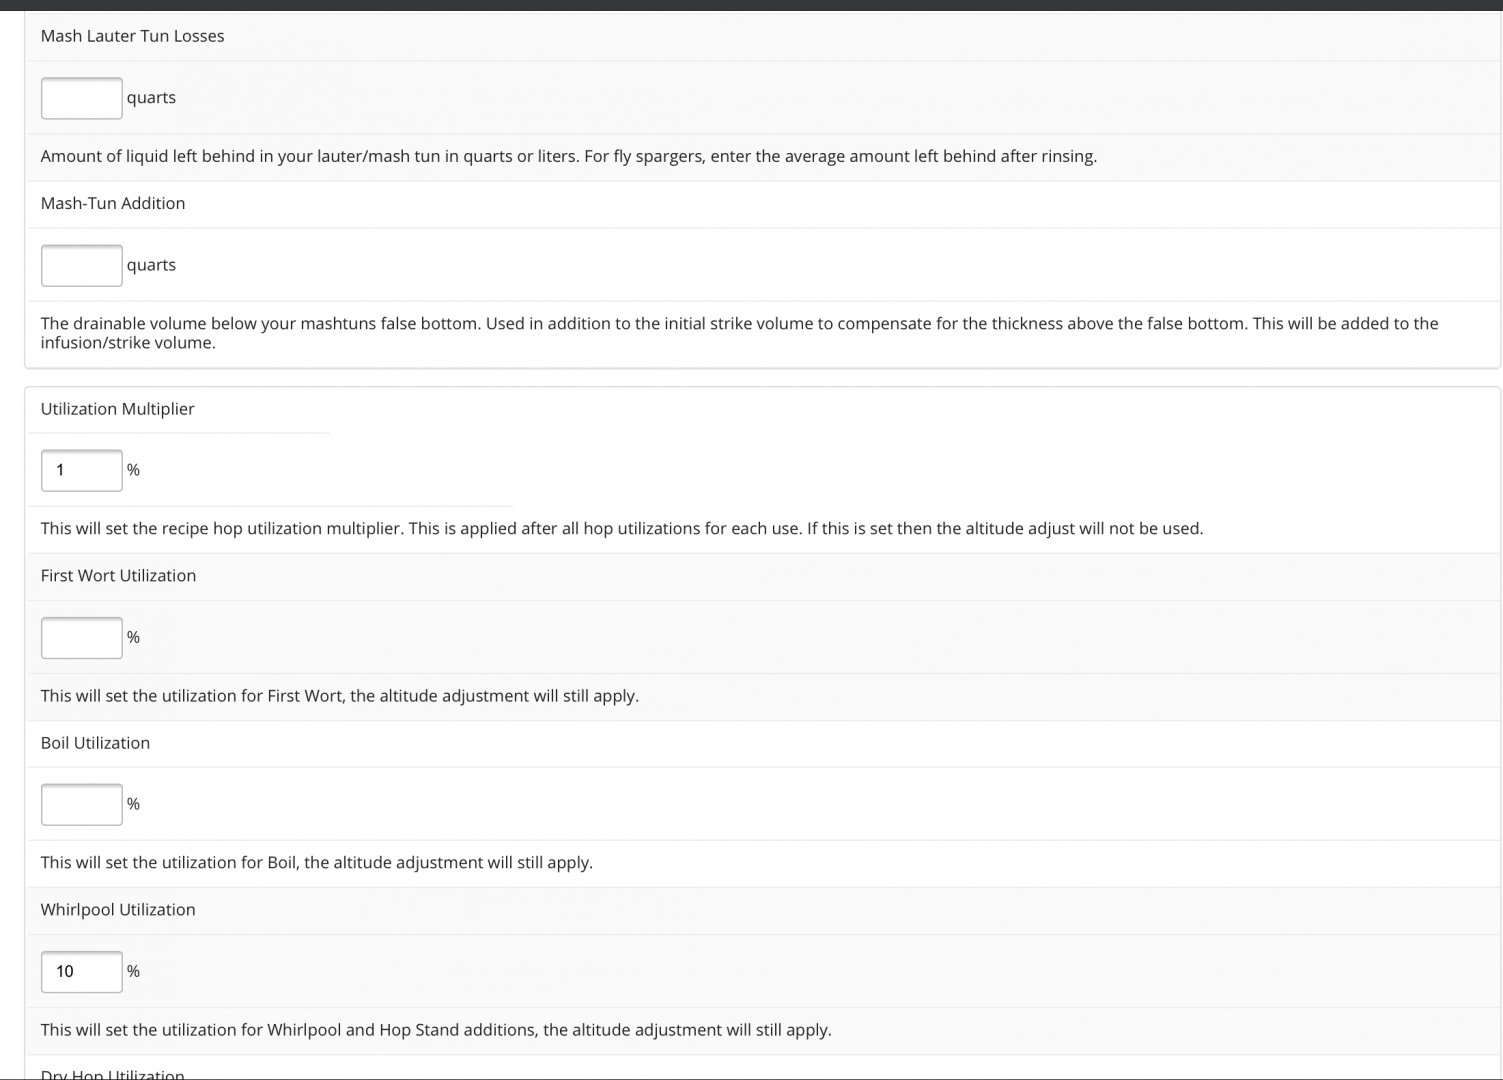Click the fly spargers help description text

[x=569, y=157]
